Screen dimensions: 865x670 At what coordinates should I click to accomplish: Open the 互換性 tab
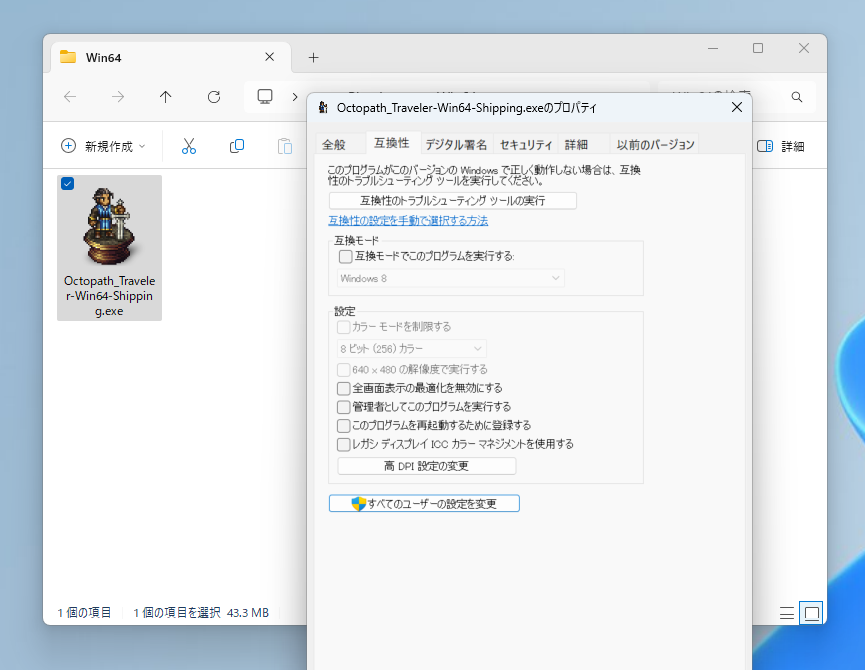tap(392, 143)
